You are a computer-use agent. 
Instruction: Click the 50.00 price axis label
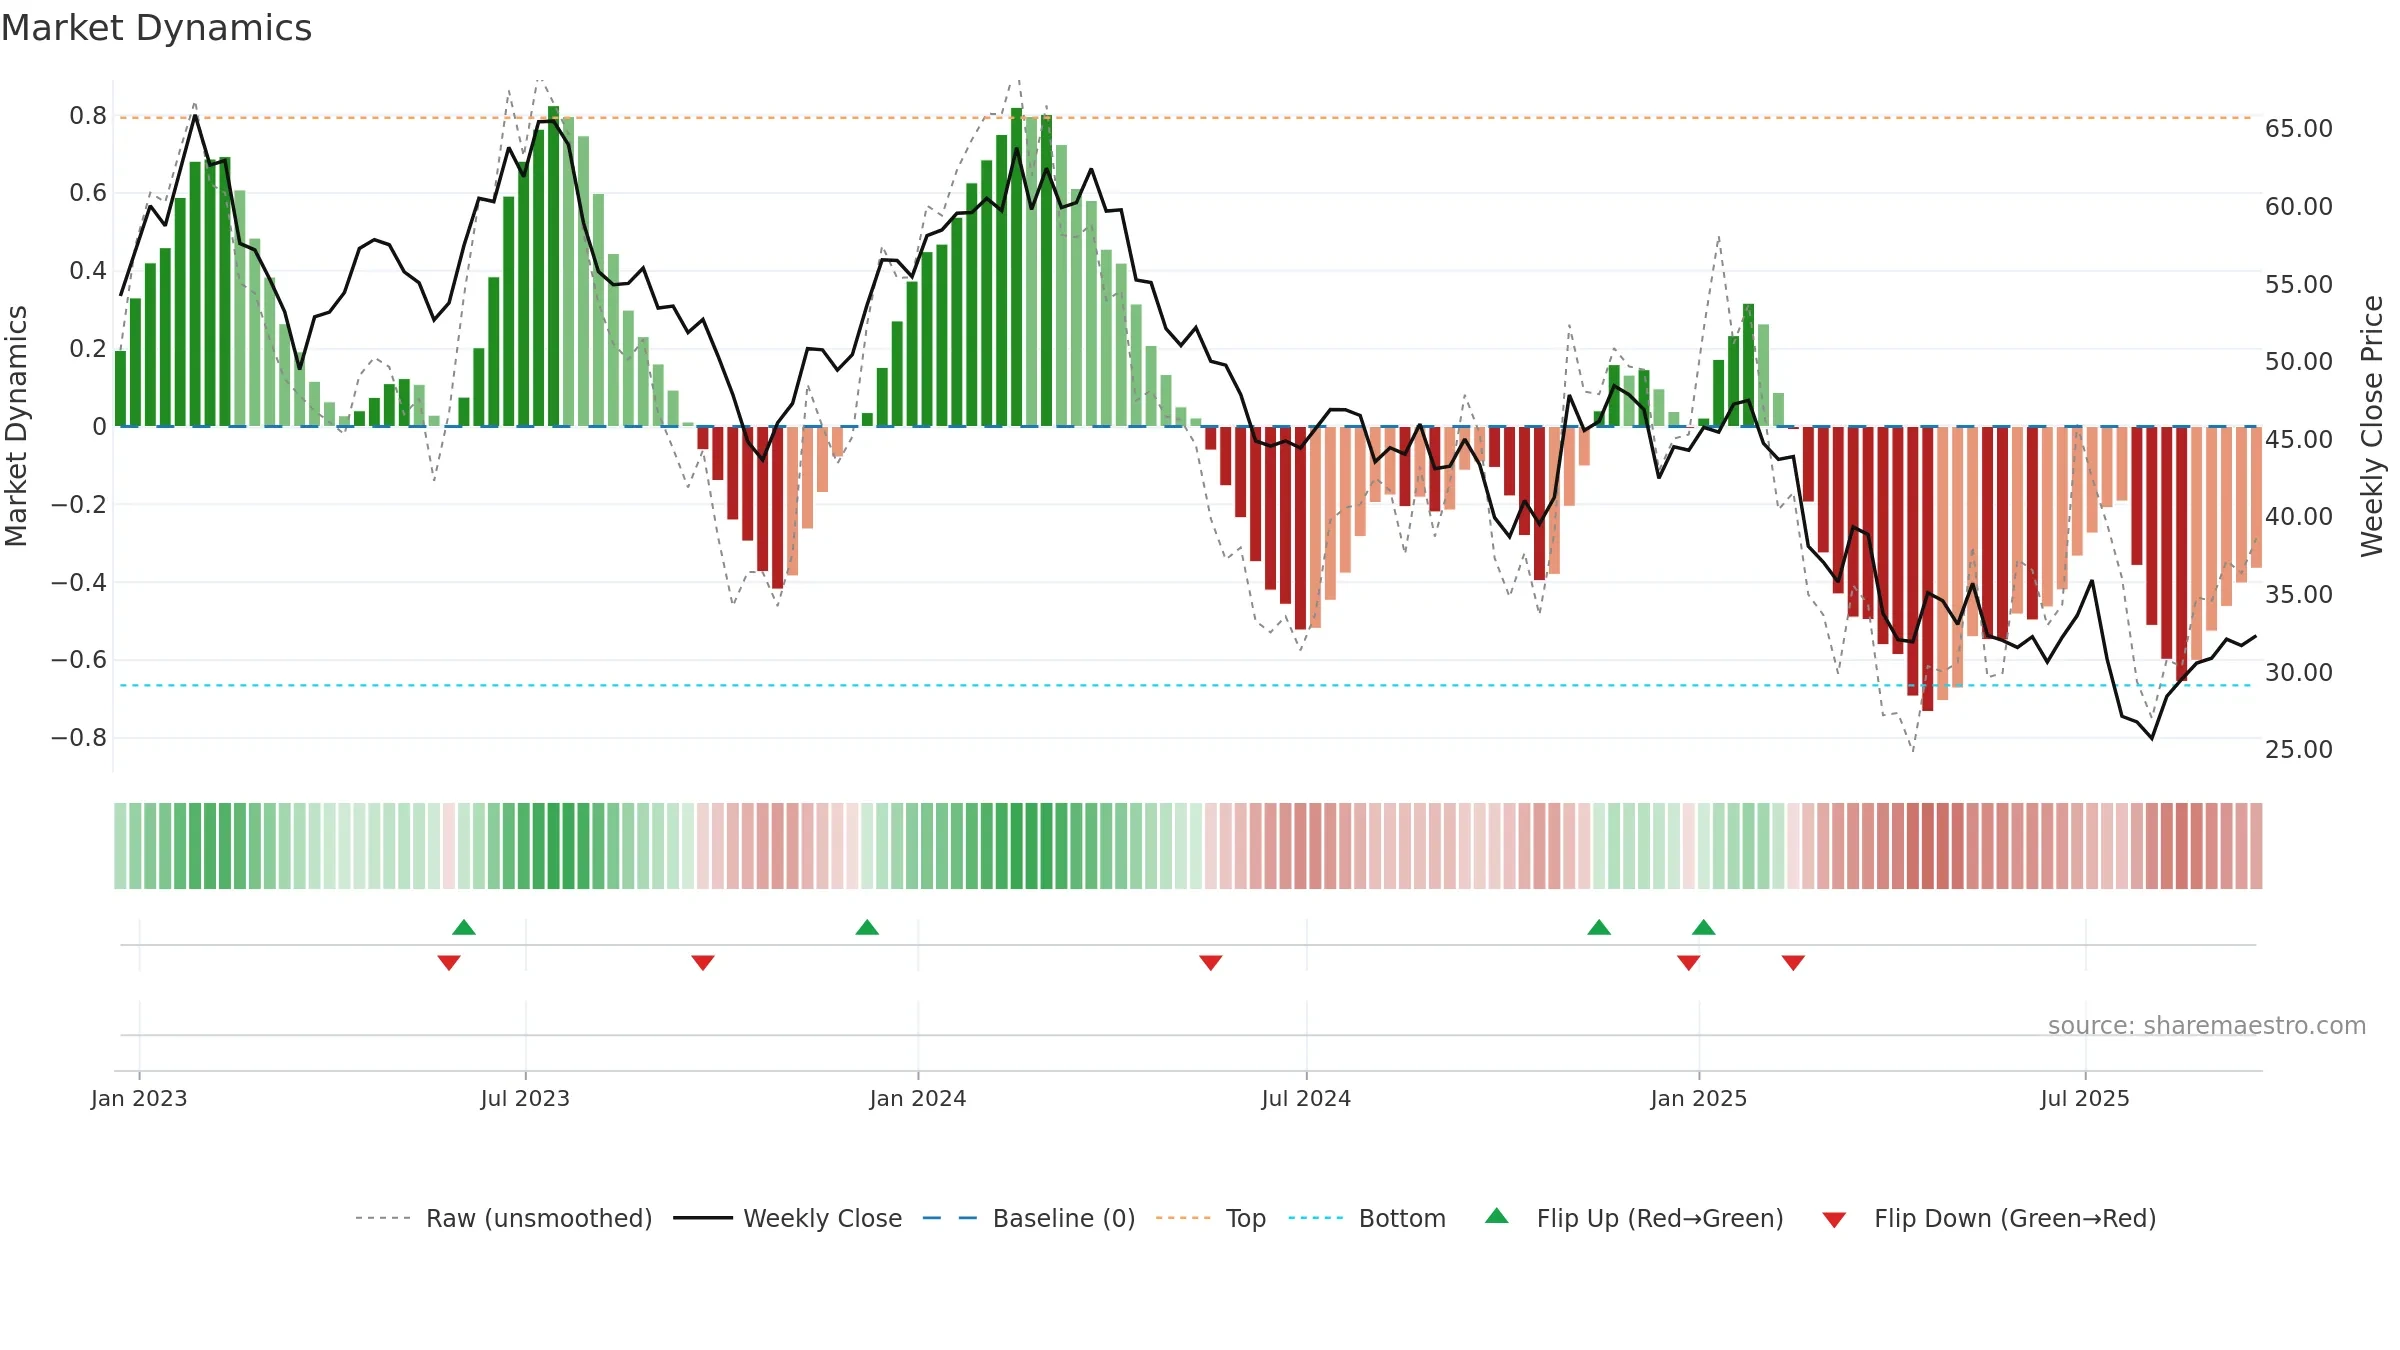2299,362
